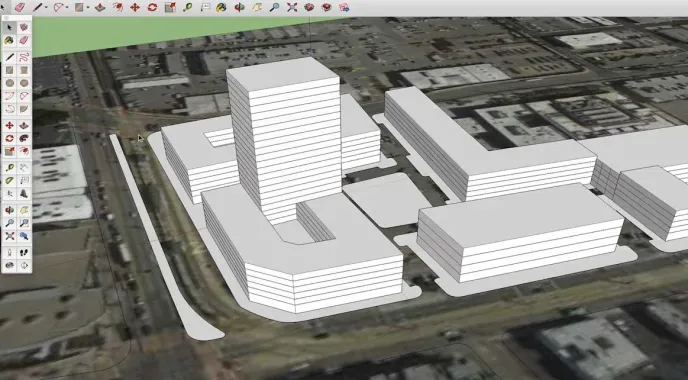688x380 pixels.
Task: Select the Axes tool
Action: 10,194
